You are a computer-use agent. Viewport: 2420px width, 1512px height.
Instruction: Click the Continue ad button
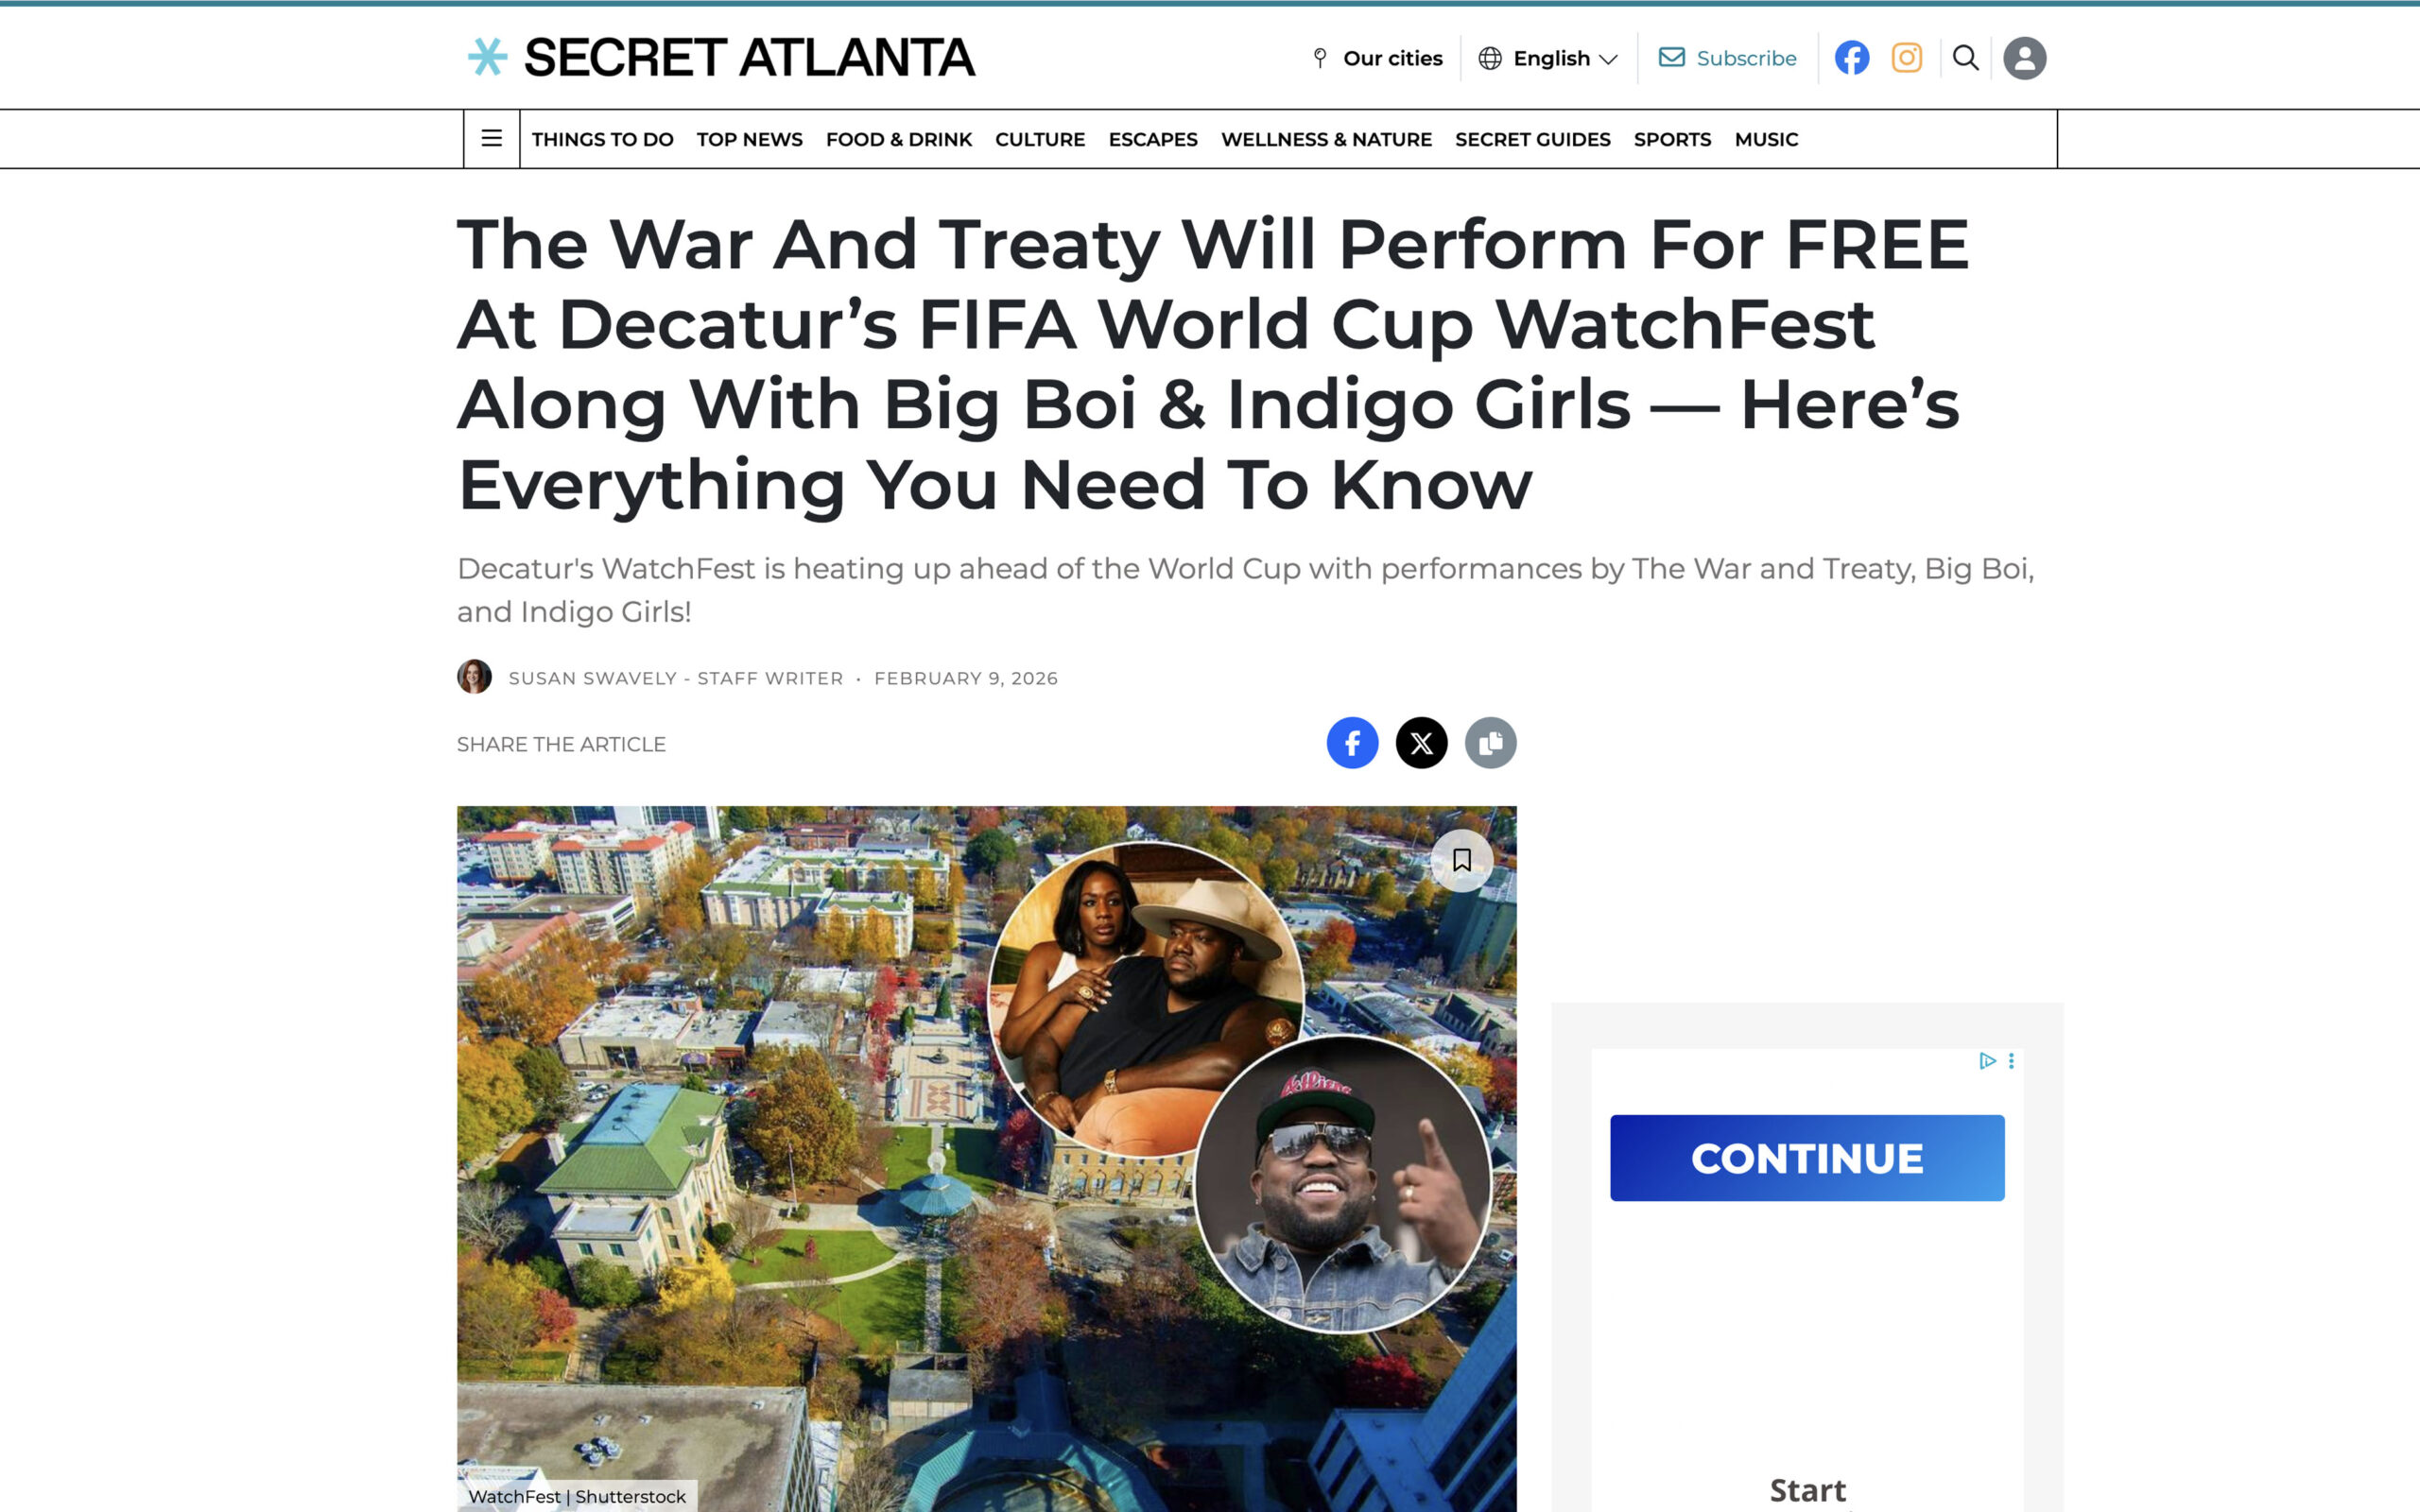1807,1158
